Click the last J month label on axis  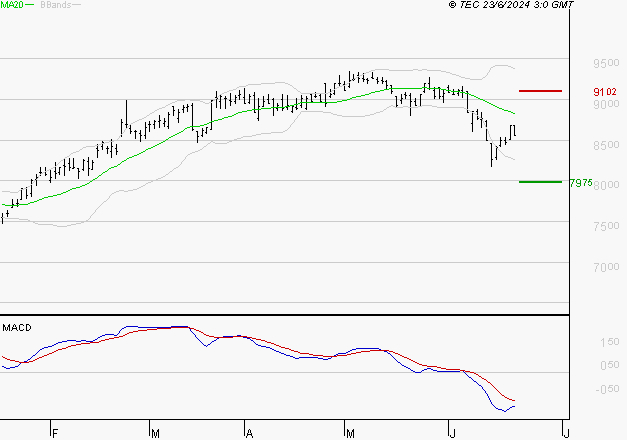[566, 434]
